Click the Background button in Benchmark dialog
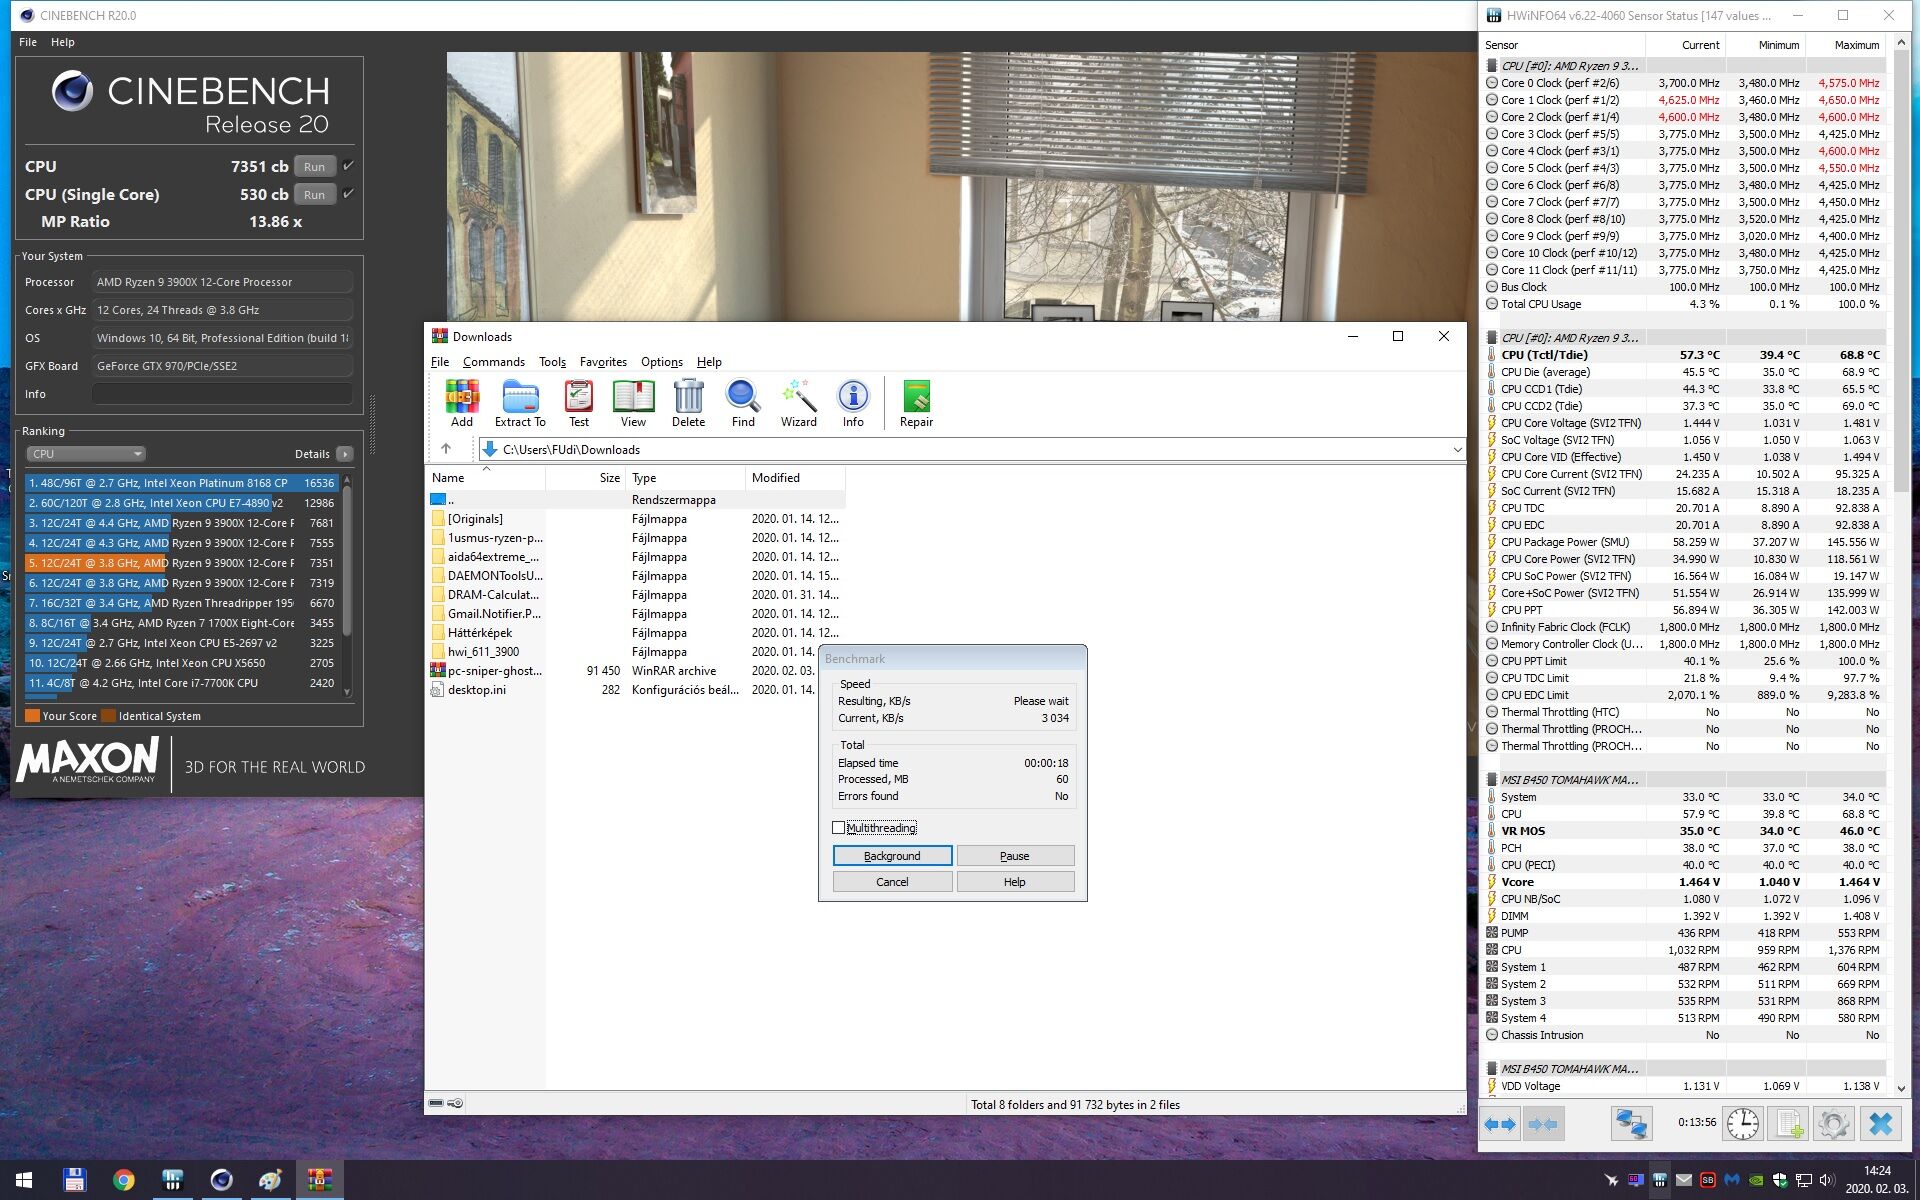Screen dimensions: 1920x1200 (x=892, y=856)
